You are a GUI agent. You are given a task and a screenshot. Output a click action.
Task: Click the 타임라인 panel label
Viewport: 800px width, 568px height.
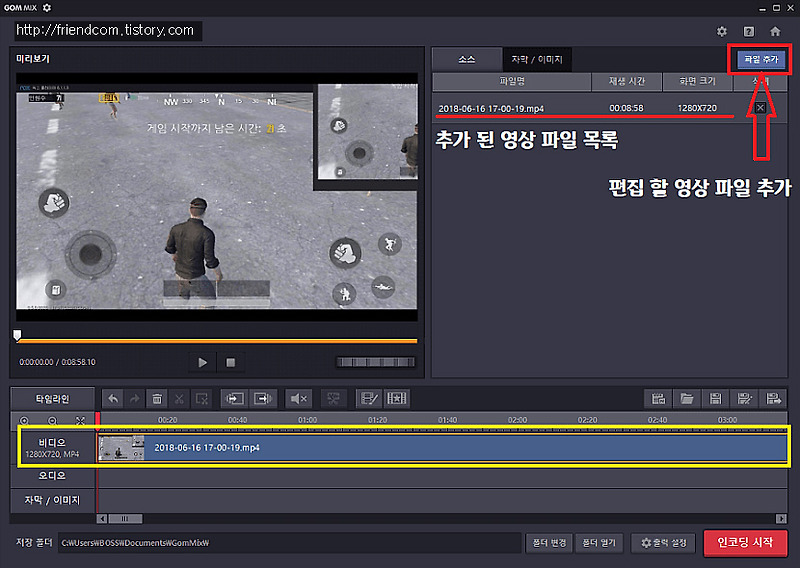coord(52,399)
